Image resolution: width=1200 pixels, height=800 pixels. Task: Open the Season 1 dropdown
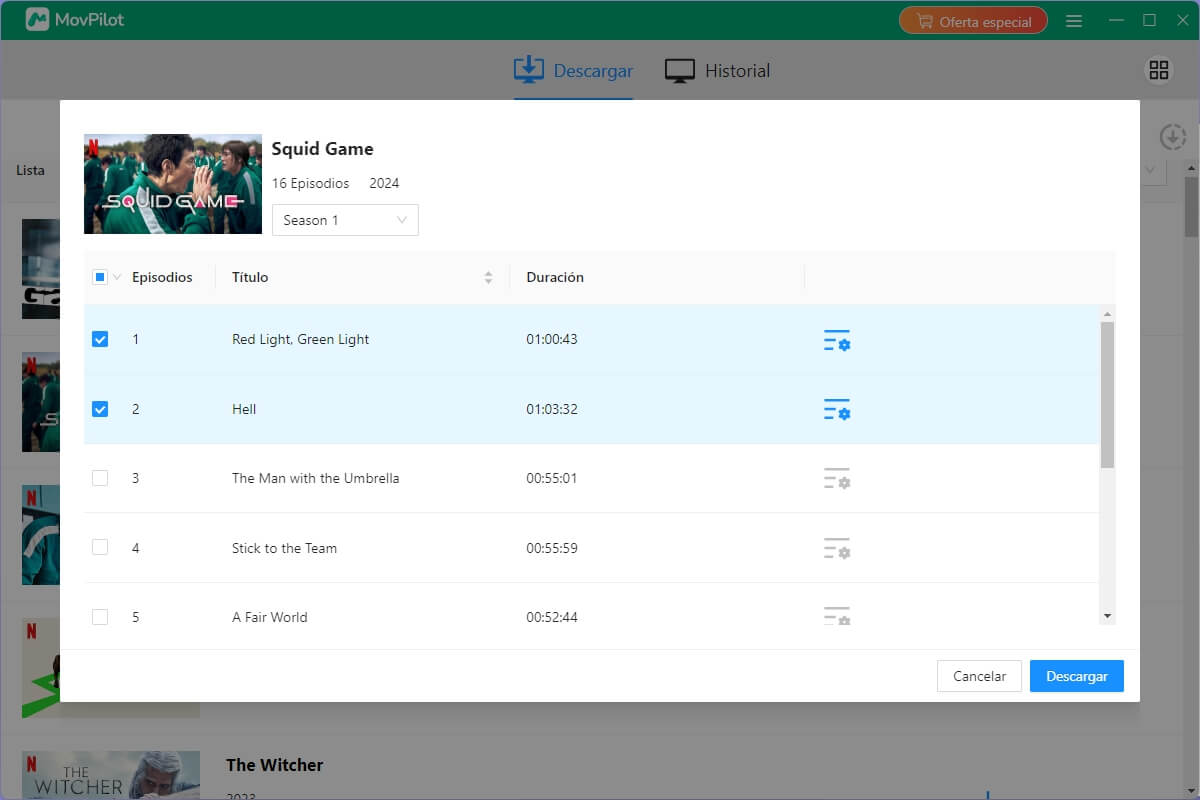tap(345, 220)
